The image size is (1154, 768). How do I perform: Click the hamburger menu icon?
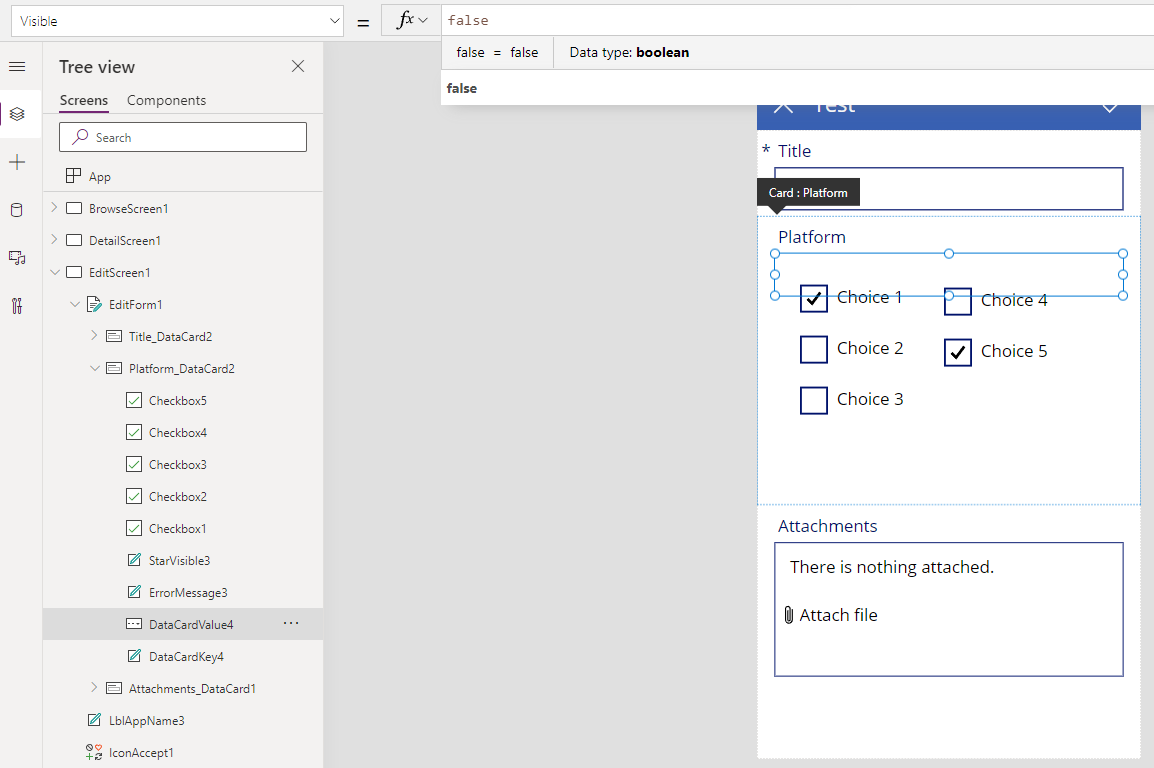[x=16, y=66]
